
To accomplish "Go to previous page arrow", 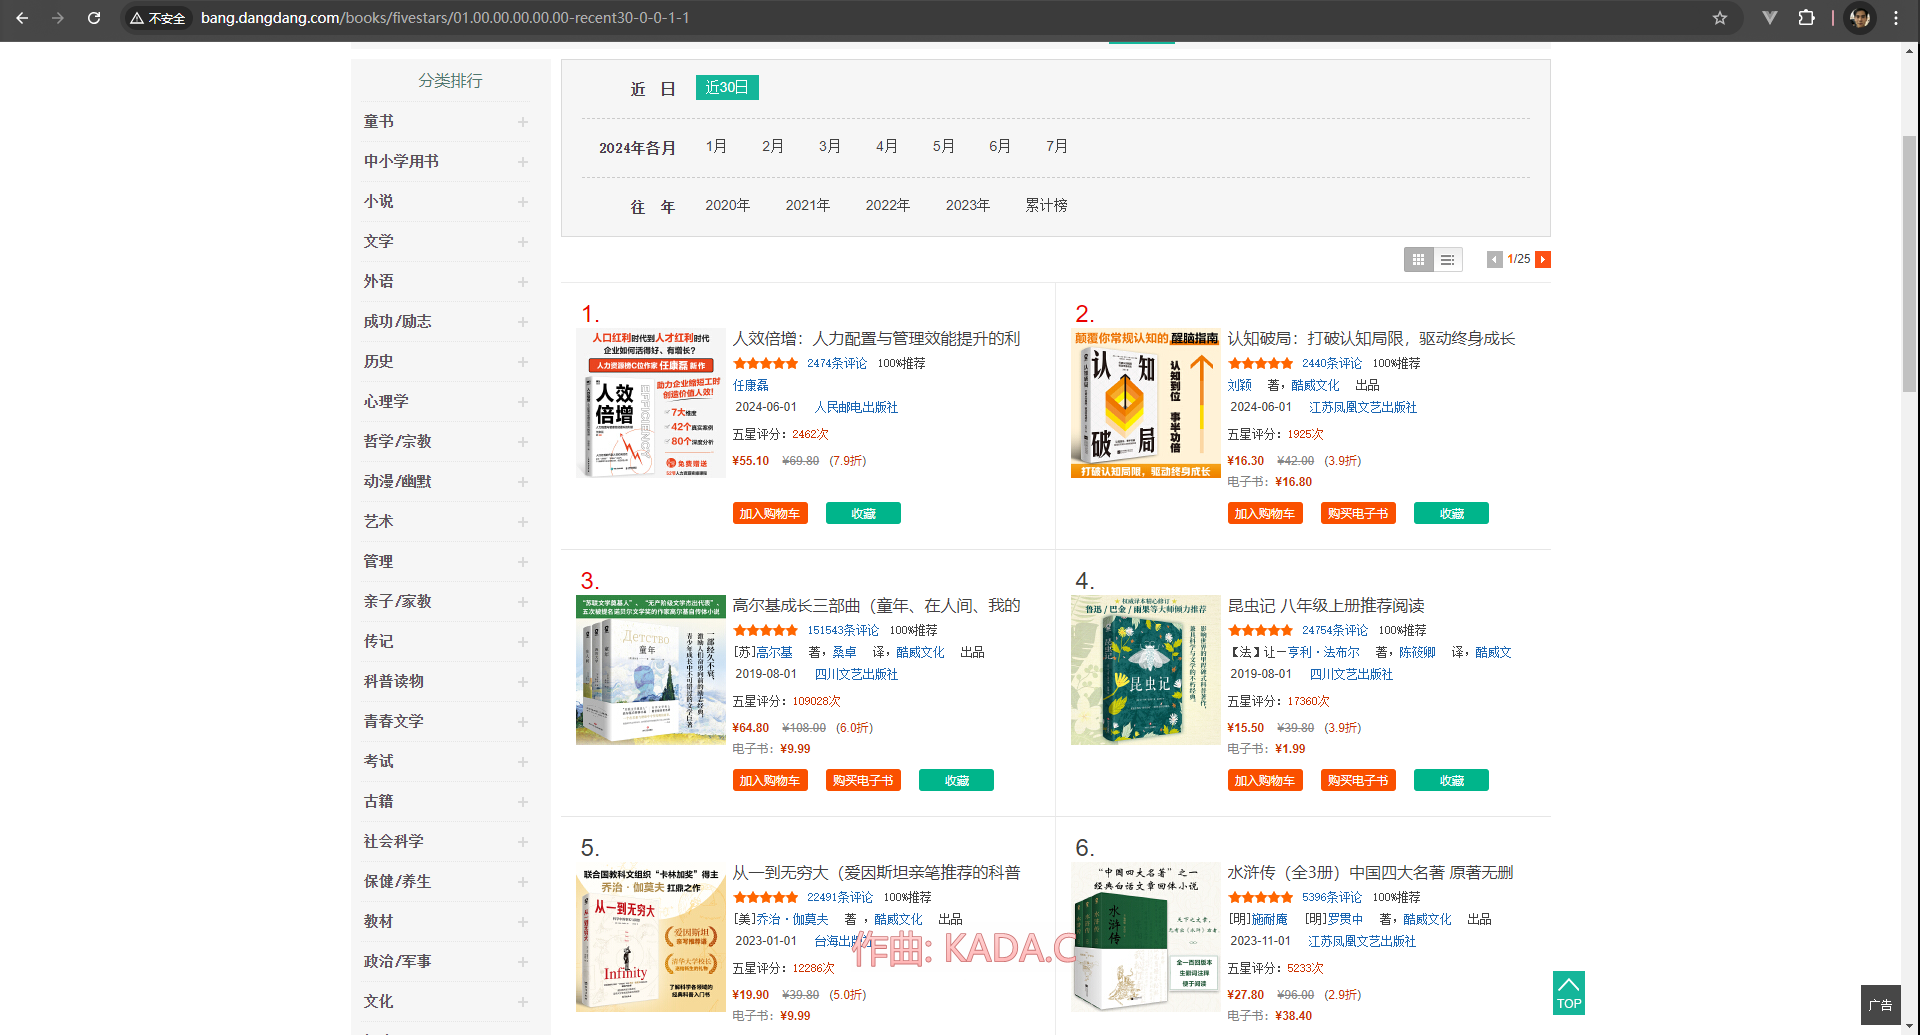I will coord(1494,260).
